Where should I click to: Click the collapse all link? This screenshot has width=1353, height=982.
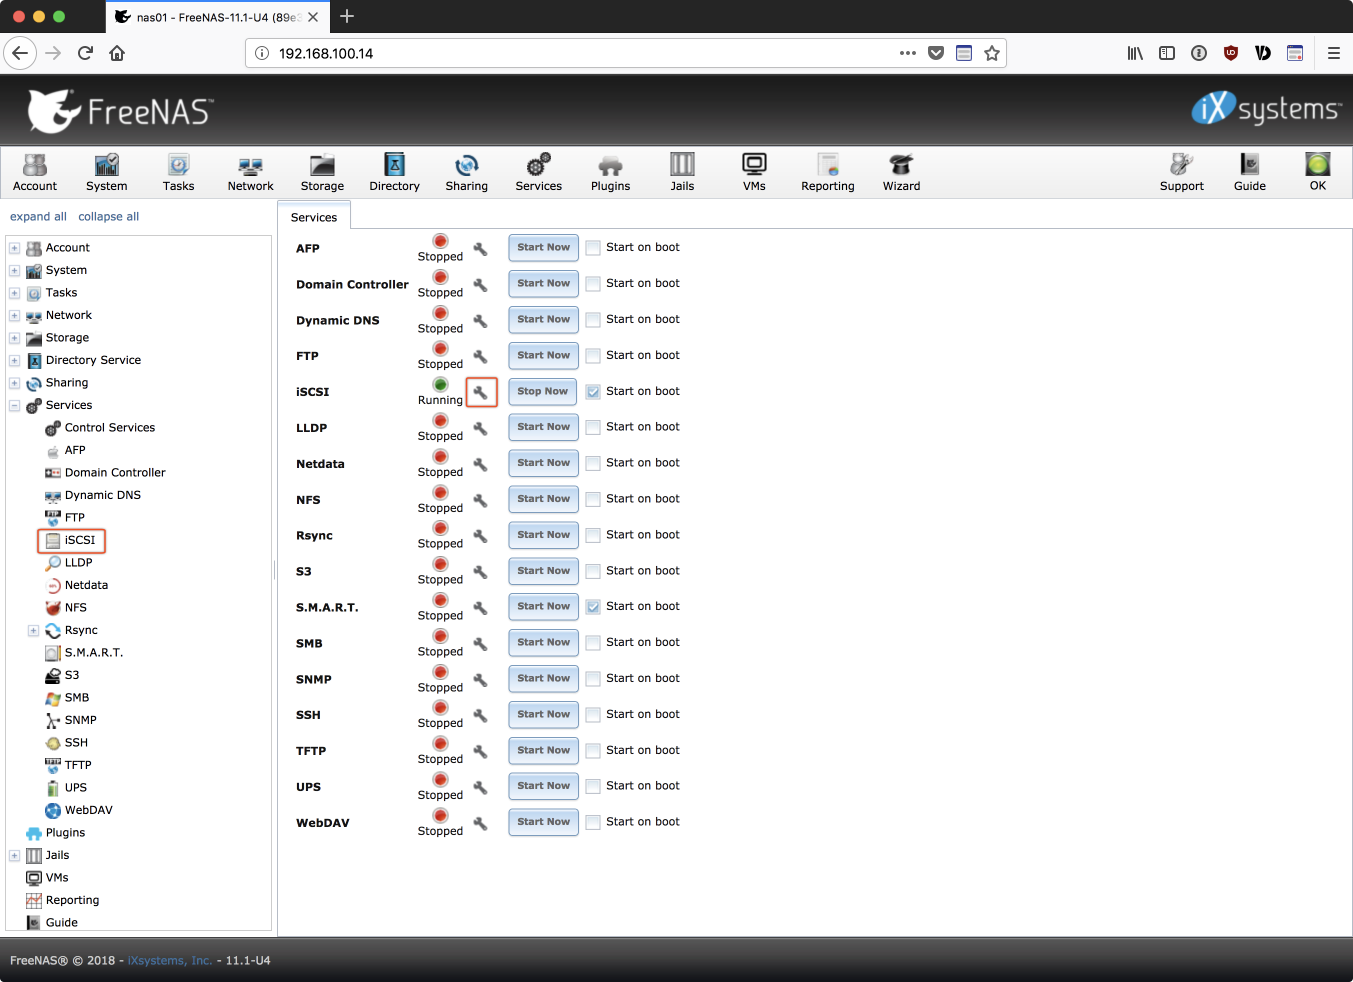coord(108,216)
